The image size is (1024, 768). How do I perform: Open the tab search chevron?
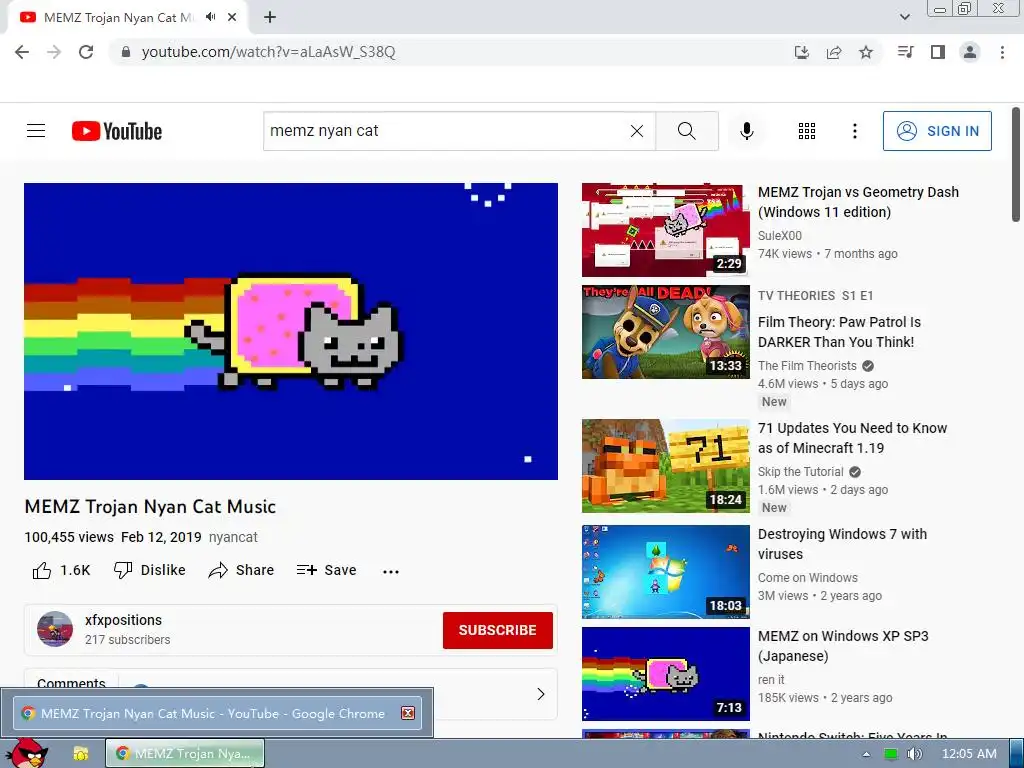click(904, 17)
